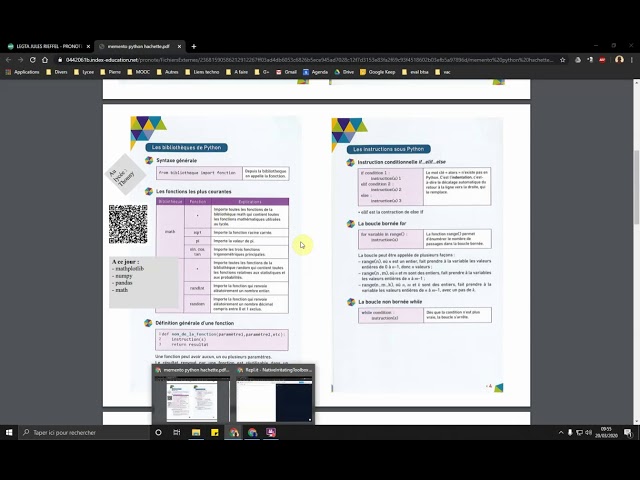Click the second Chrome taskbar icon
The image size is (640, 480).
252,432
